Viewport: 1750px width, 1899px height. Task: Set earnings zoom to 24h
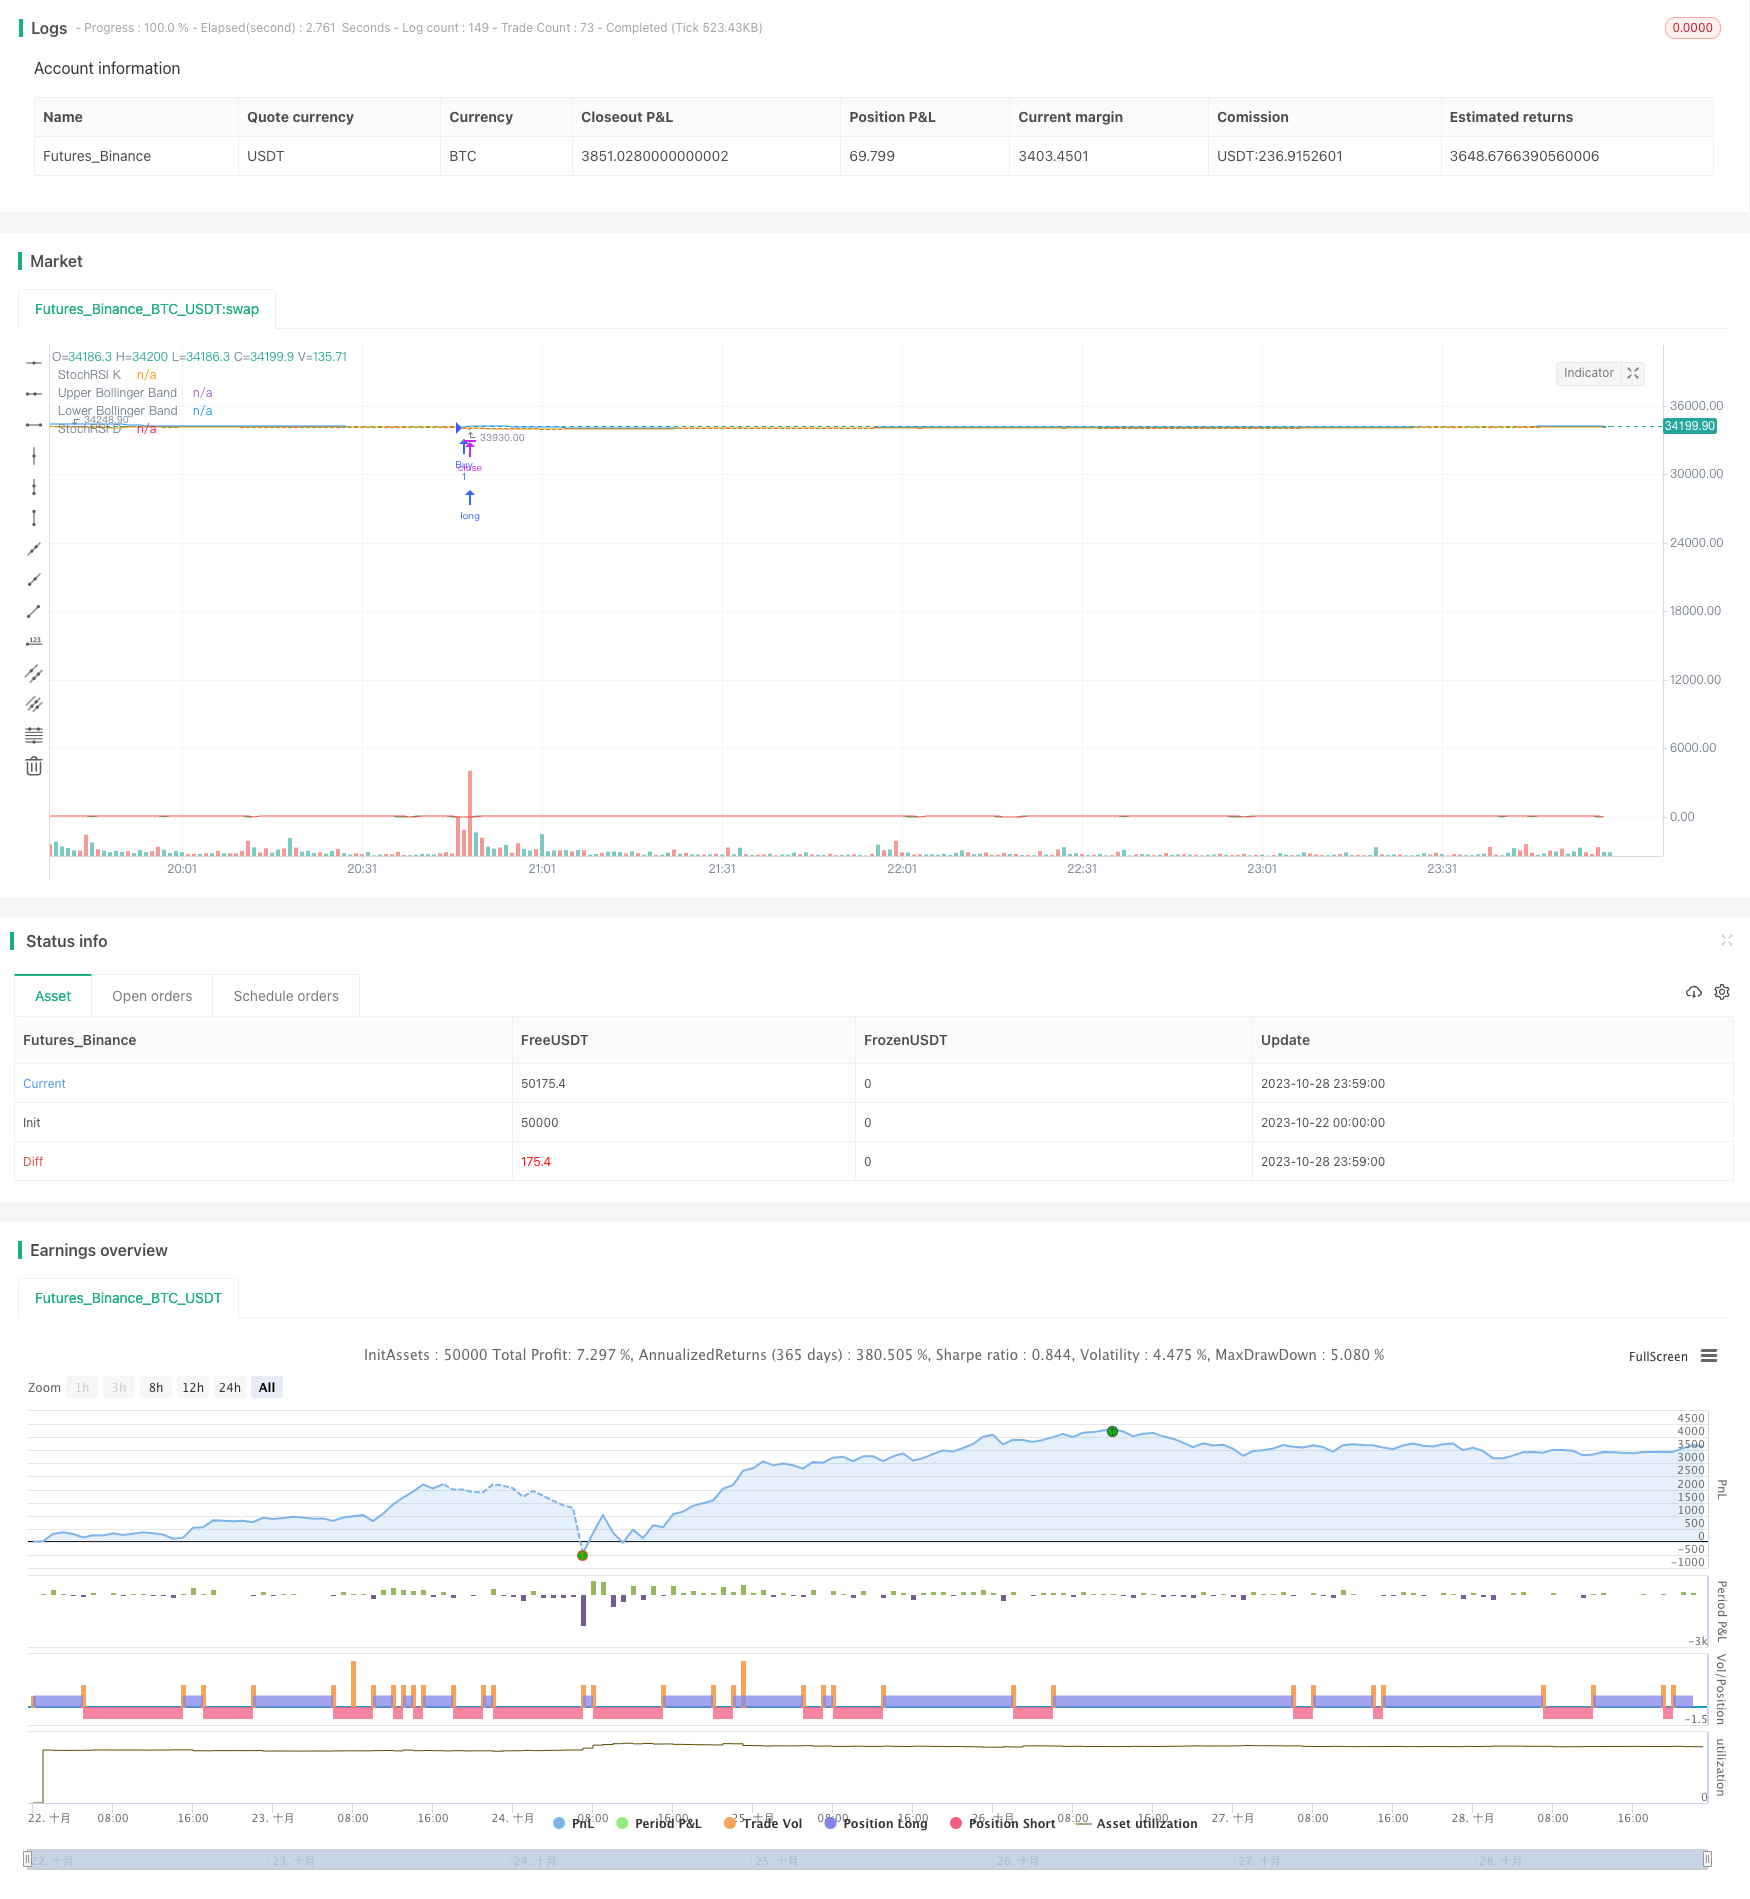click(x=230, y=1387)
